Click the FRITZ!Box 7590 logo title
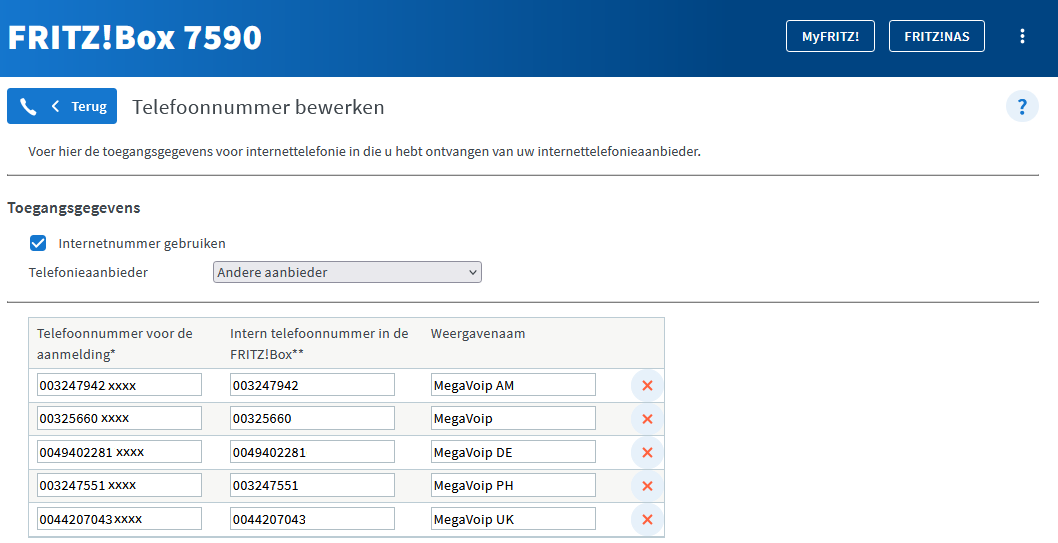1058x543 pixels. [135, 38]
